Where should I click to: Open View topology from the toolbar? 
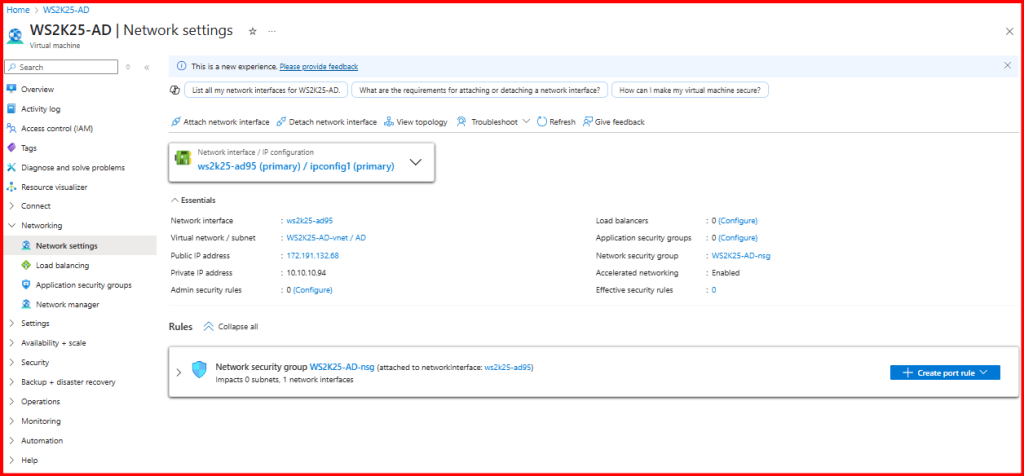click(389, 122)
